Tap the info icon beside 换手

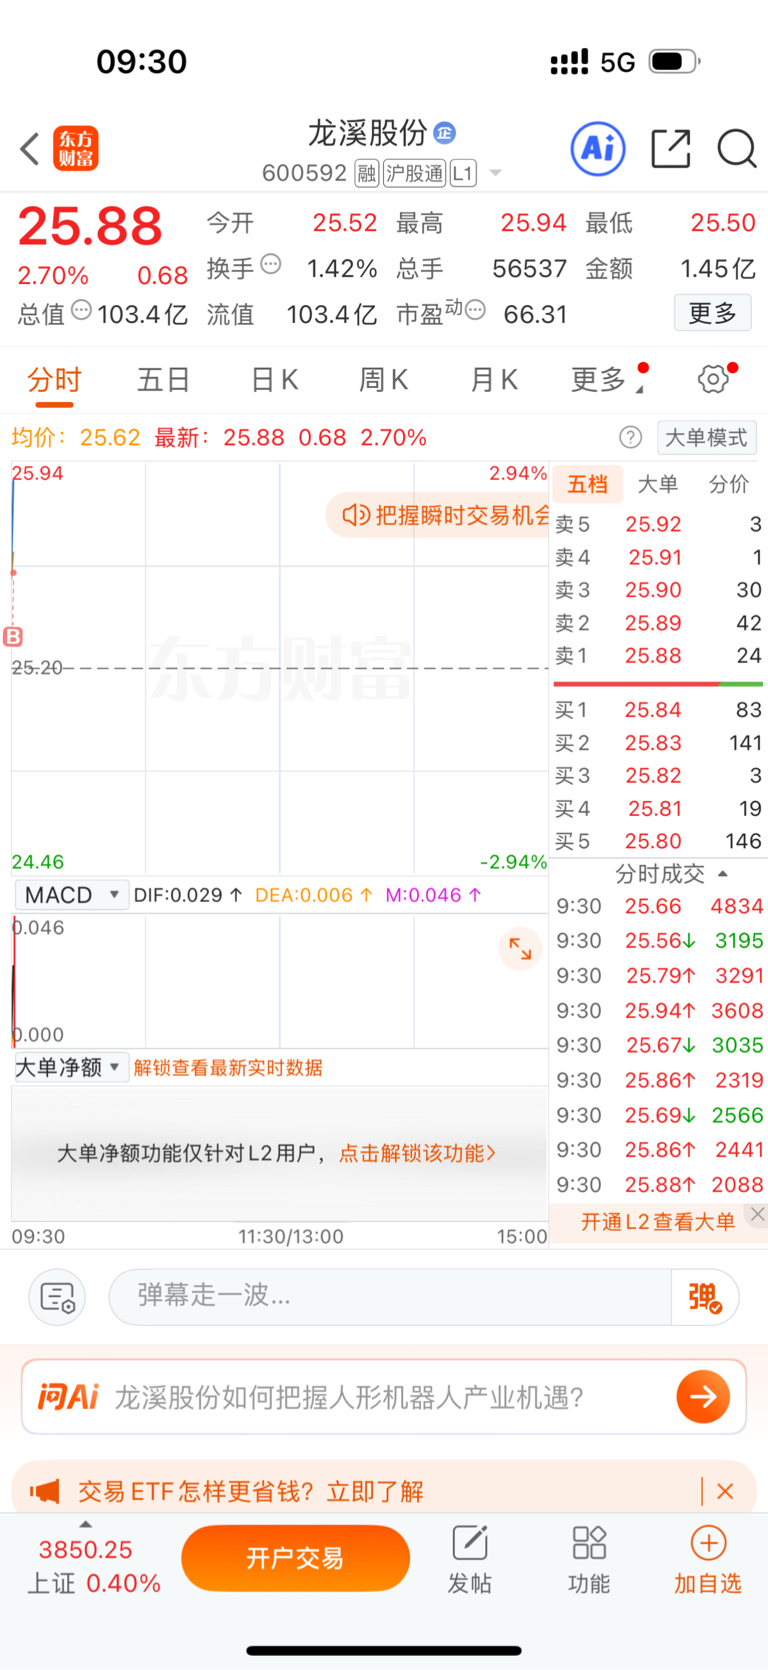click(x=271, y=265)
